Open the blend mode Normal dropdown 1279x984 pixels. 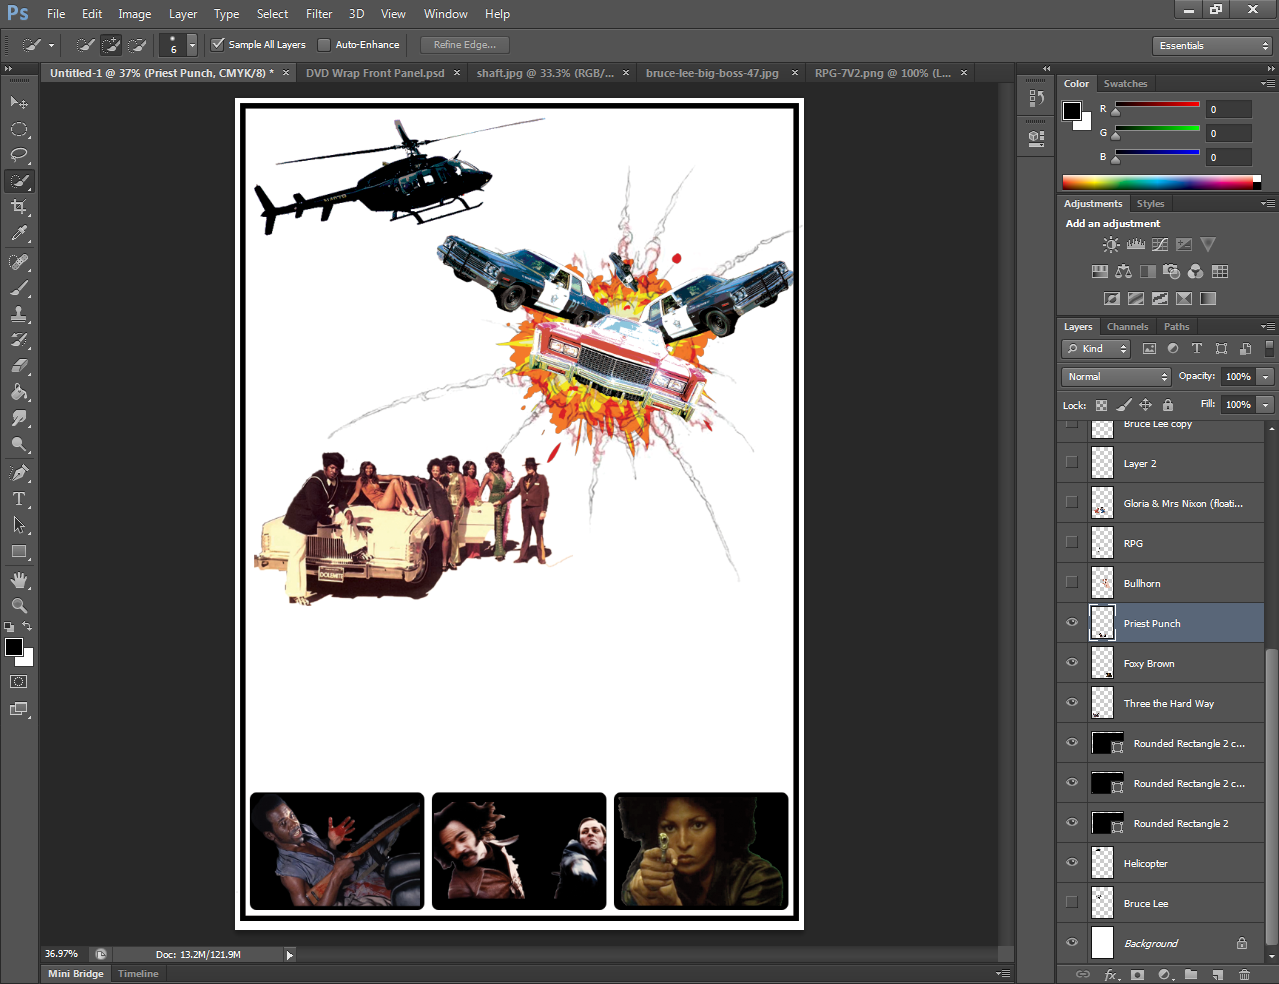pos(1116,377)
